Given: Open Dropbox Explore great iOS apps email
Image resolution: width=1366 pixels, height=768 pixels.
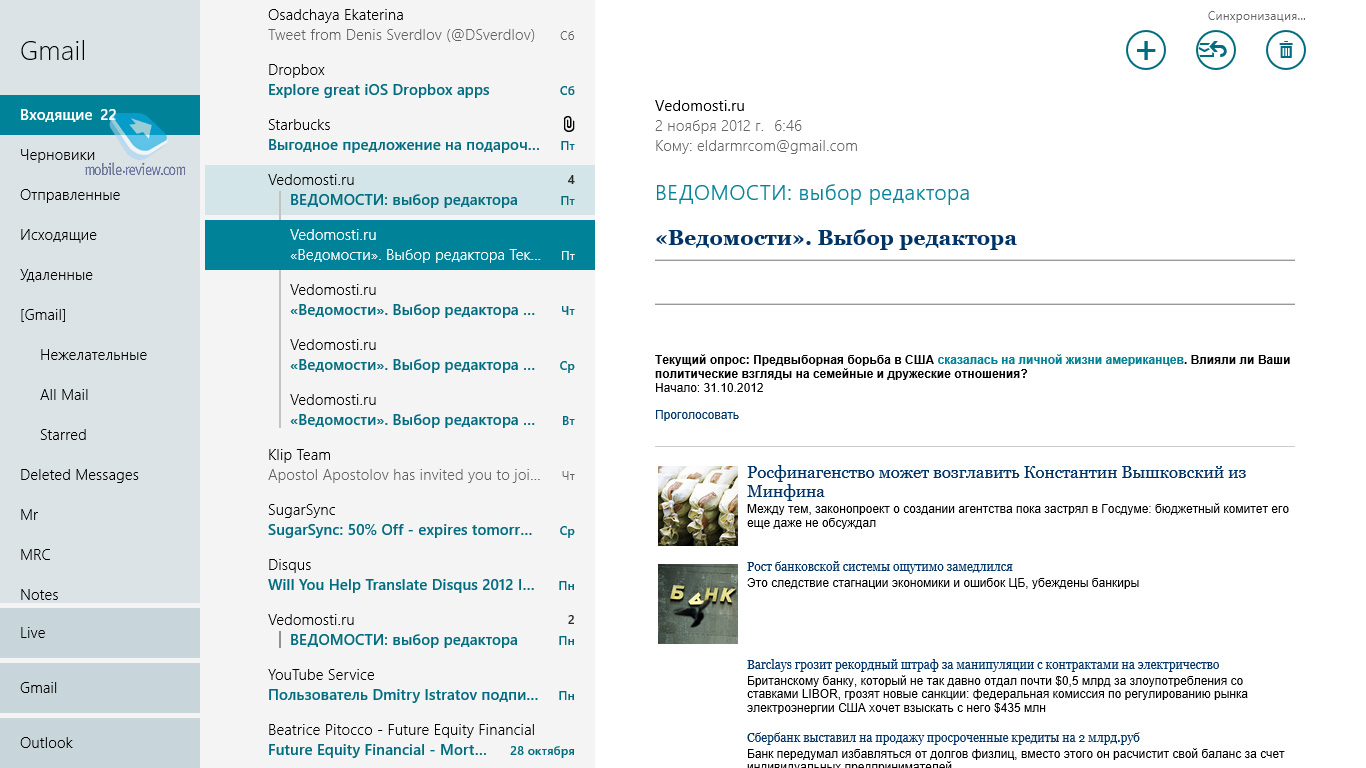Looking at the screenshot, I should [400, 80].
